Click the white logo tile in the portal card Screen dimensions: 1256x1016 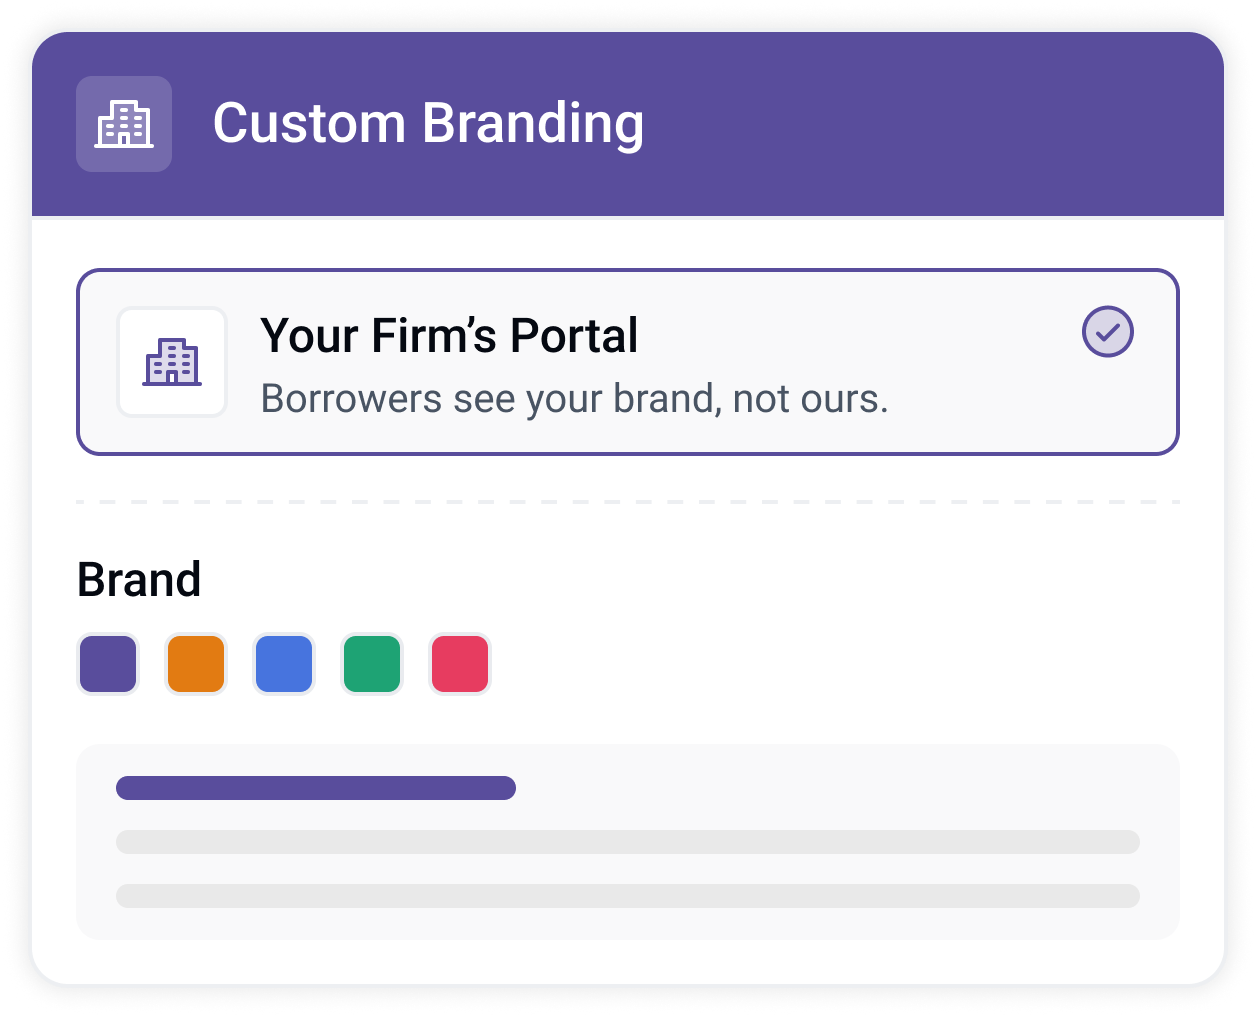pyautogui.click(x=172, y=362)
